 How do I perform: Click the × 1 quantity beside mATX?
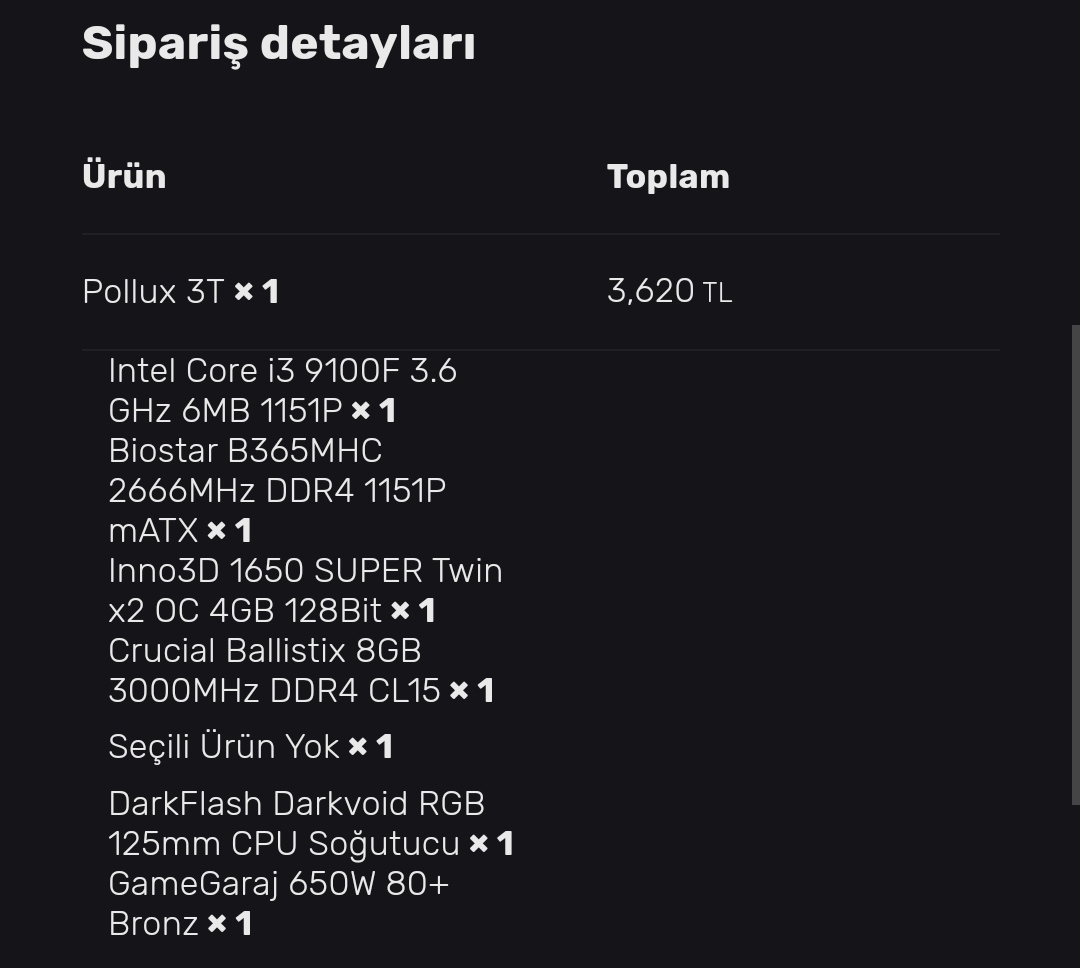point(229,531)
